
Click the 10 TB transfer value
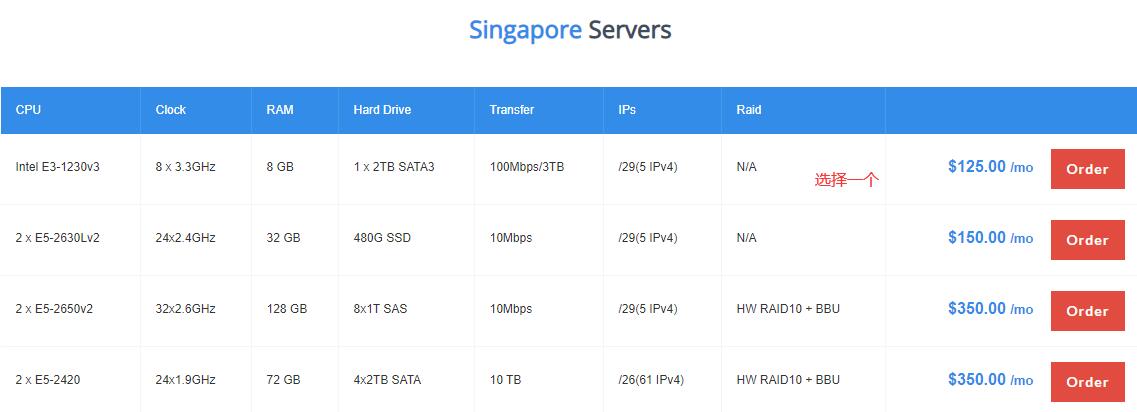(x=505, y=380)
